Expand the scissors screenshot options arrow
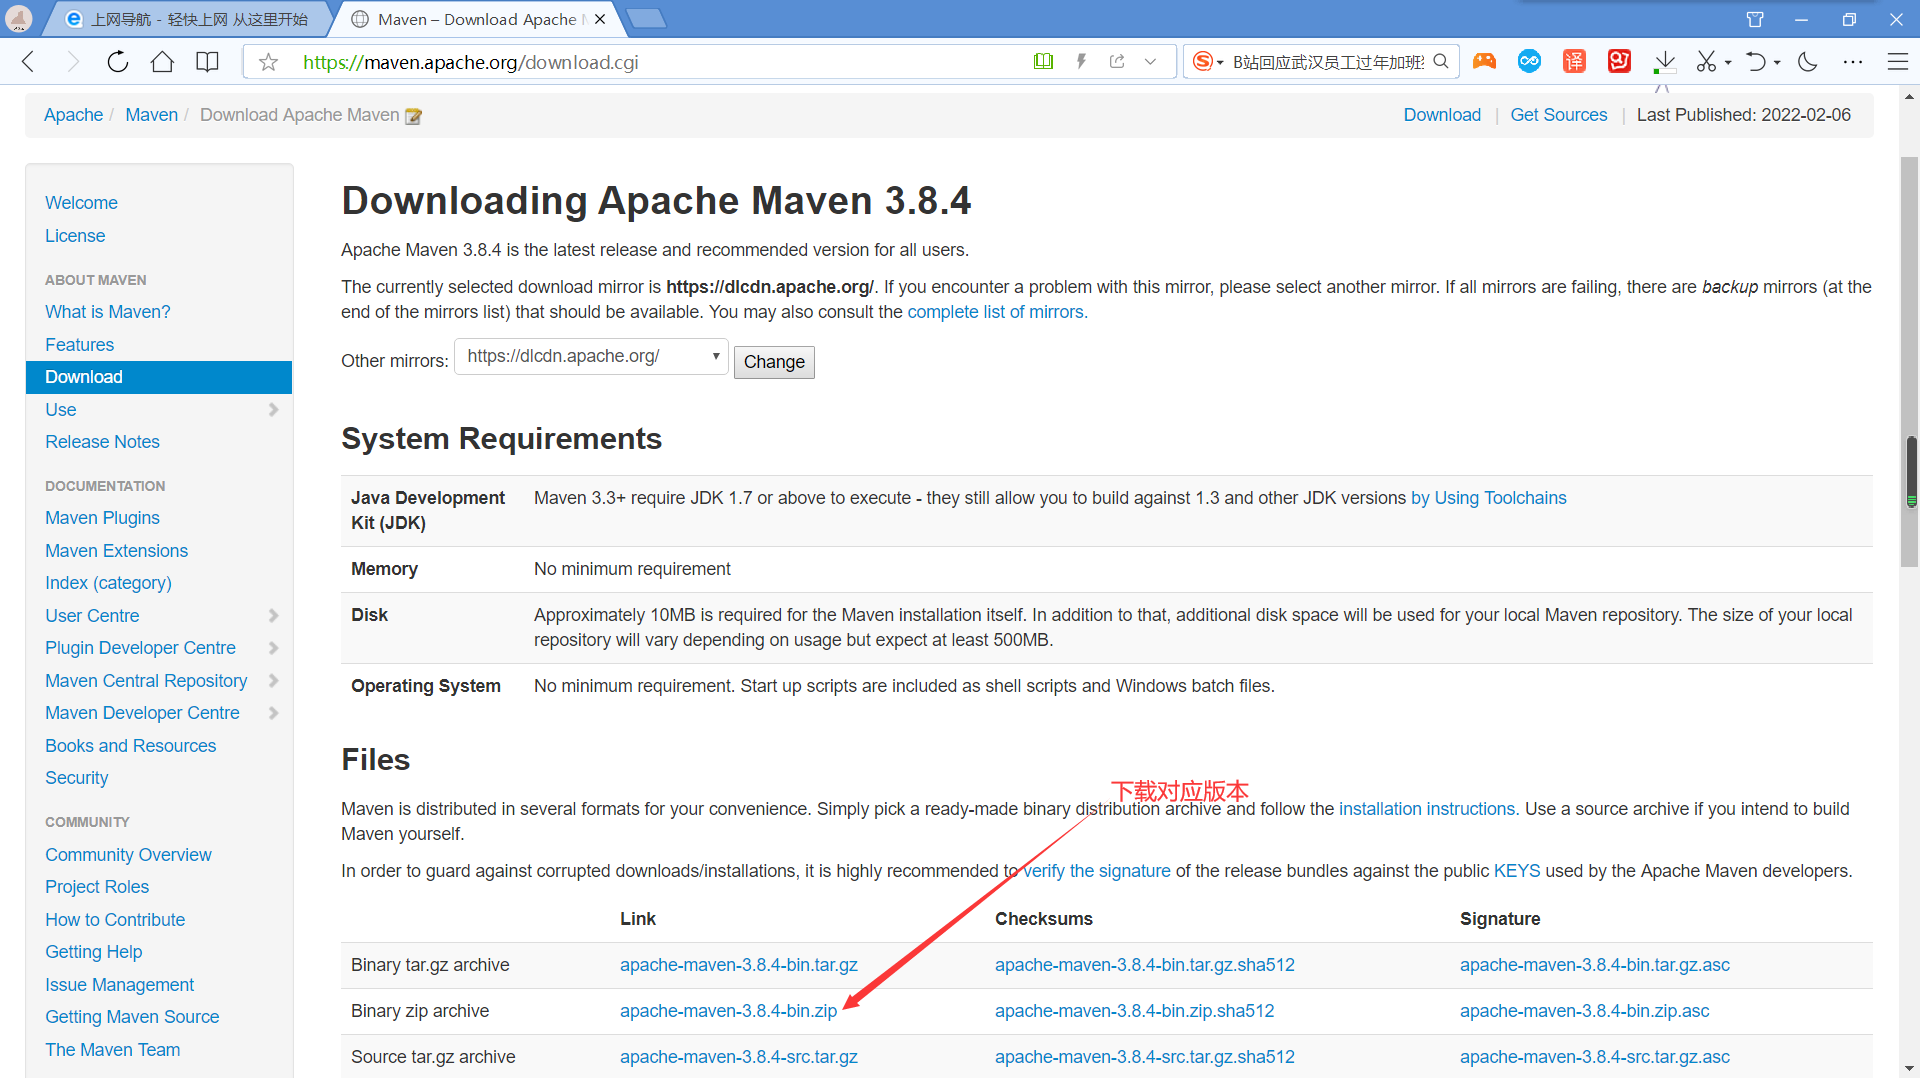This screenshot has width=1920, height=1078. tap(1728, 63)
